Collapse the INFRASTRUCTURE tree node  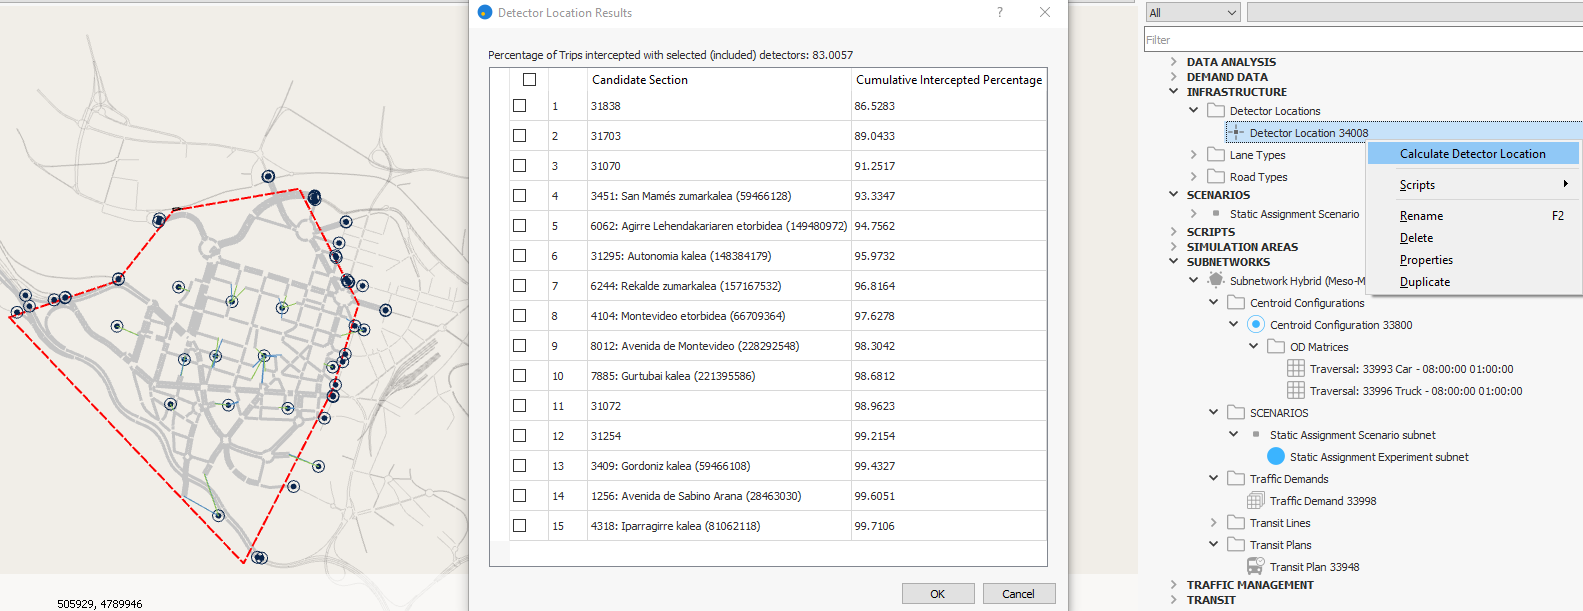point(1173,91)
